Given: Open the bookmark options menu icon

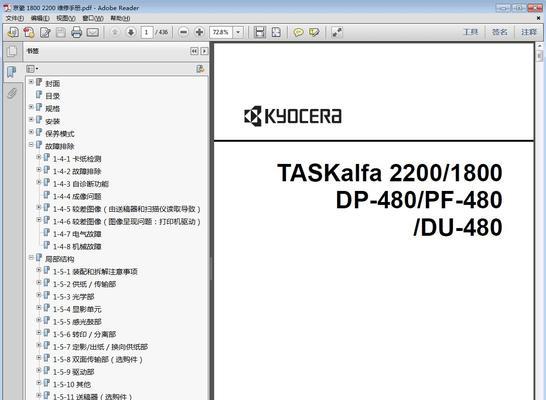Looking at the screenshot, I should (x=32, y=69).
